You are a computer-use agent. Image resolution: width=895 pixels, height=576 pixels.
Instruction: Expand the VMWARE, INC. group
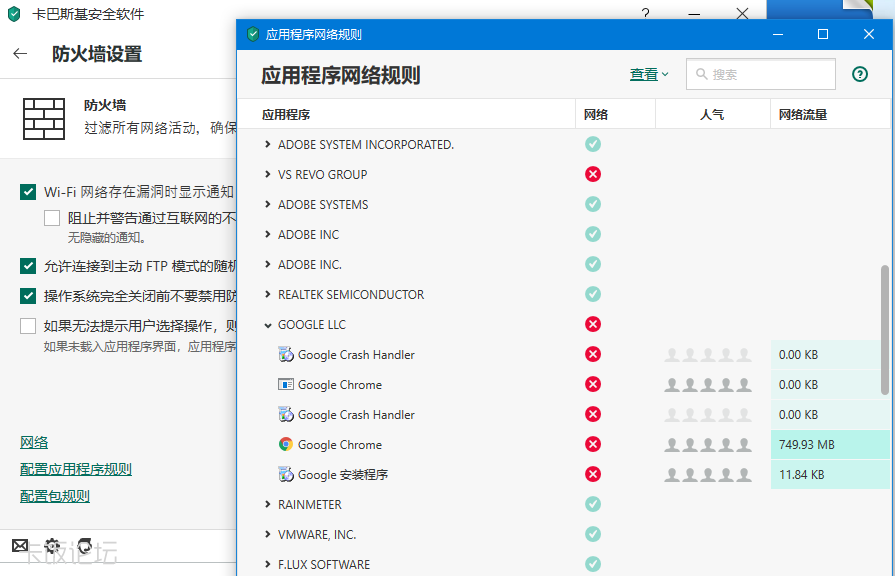point(267,534)
